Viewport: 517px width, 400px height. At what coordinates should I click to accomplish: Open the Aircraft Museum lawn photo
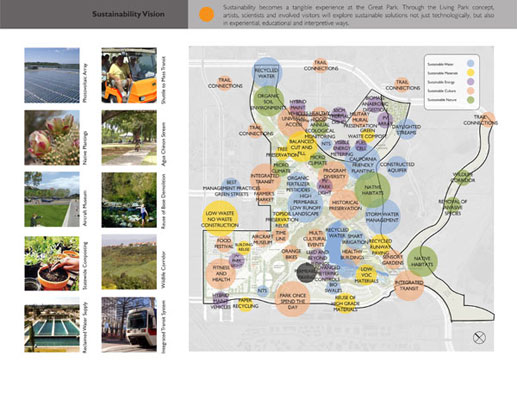pyautogui.click(x=52, y=199)
